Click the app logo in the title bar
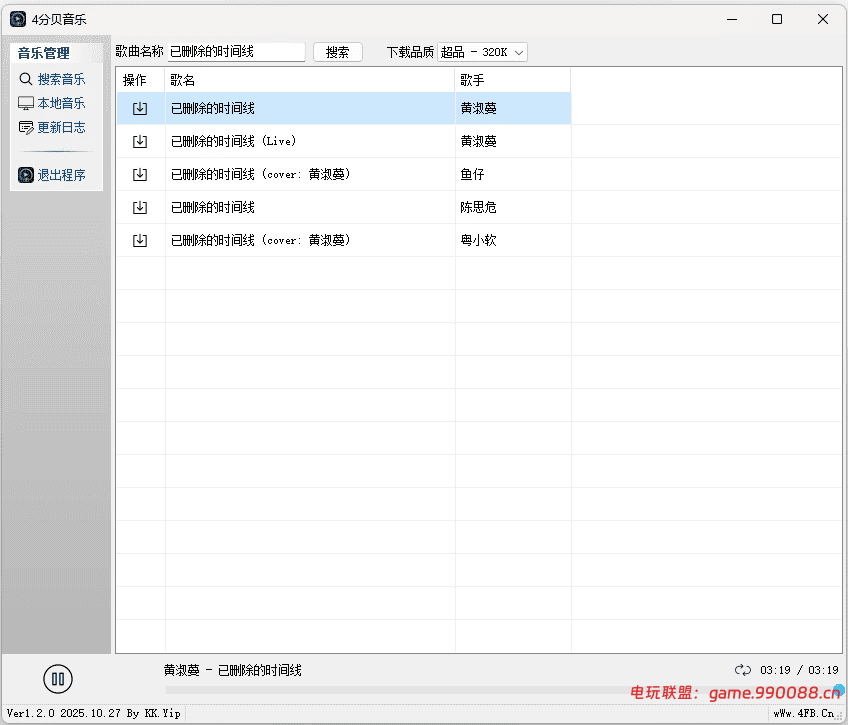The image size is (848, 725). (x=18, y=18)
